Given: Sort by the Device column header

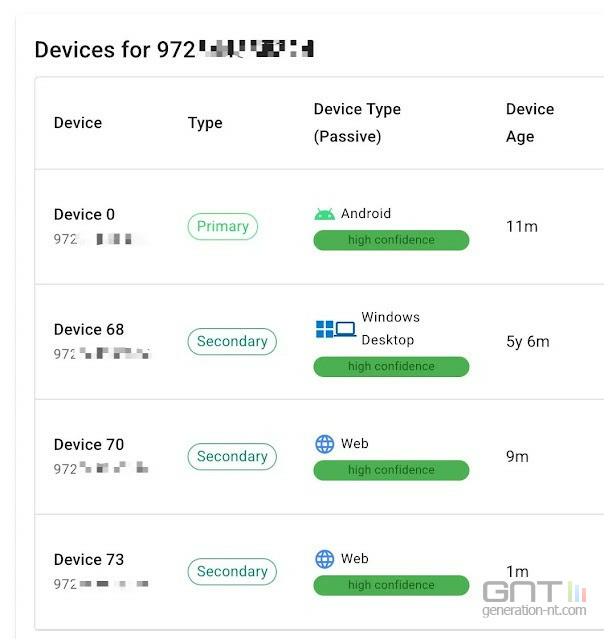Looking at the screenshot, I should [78, 123].
